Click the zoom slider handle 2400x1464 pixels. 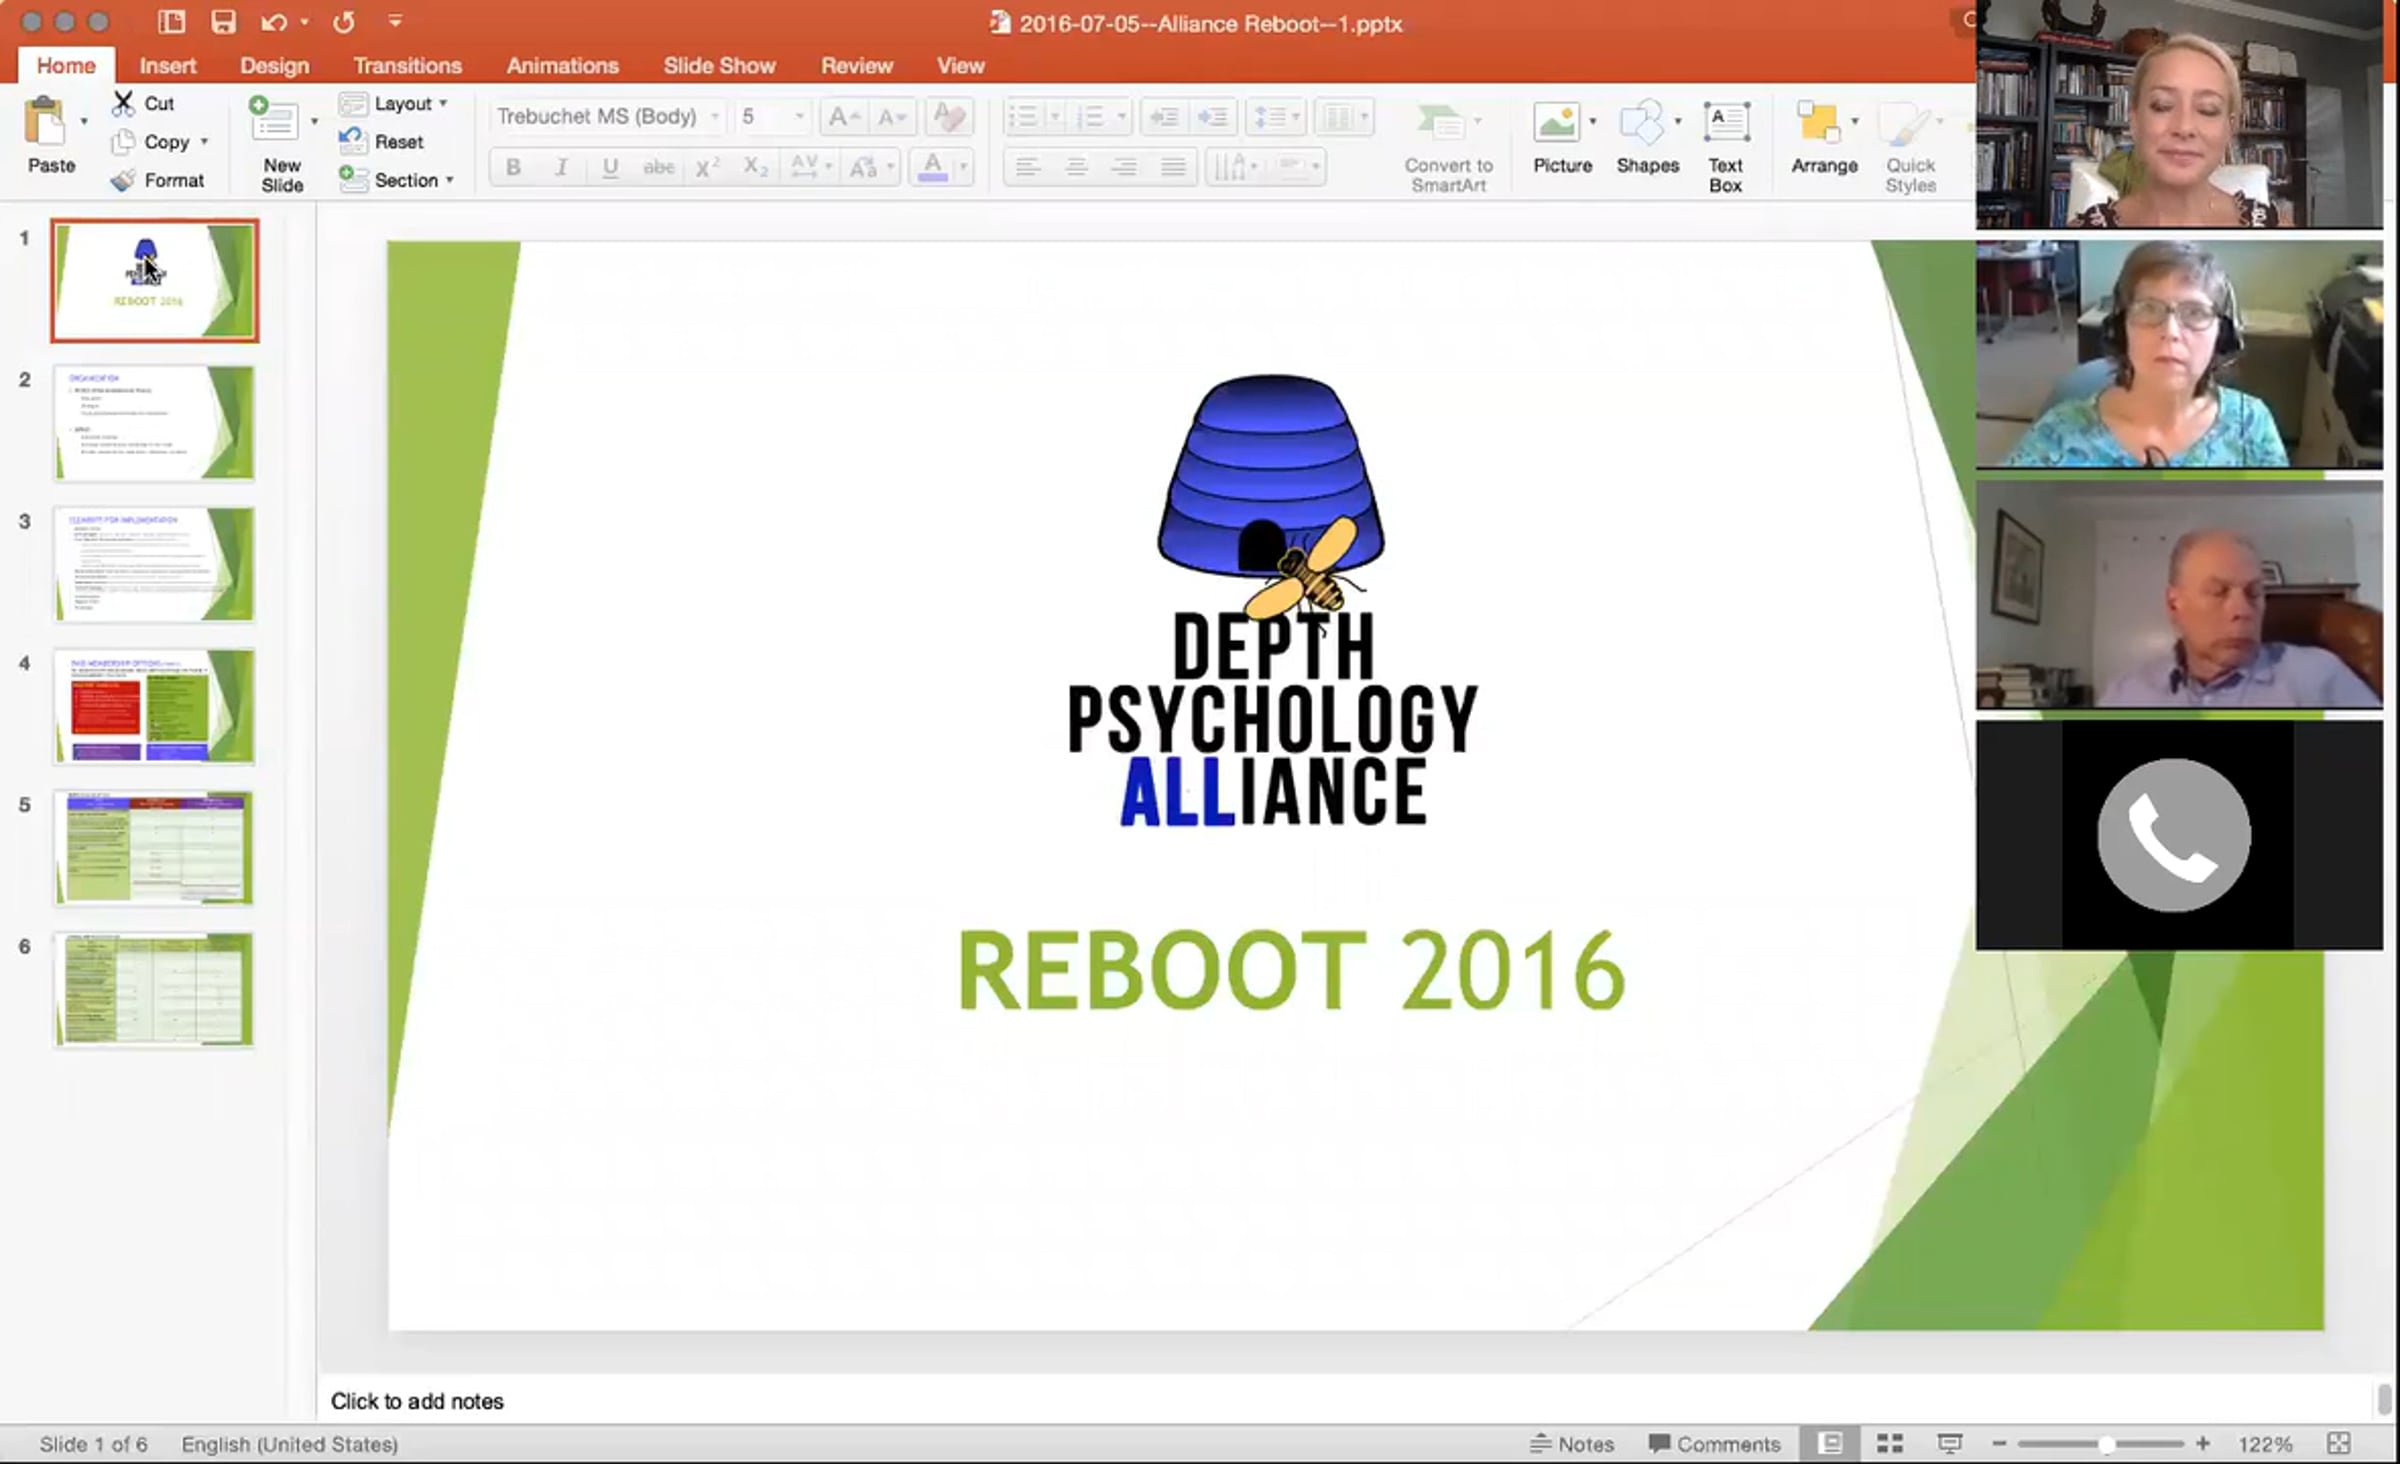tap(2106, 1443)
